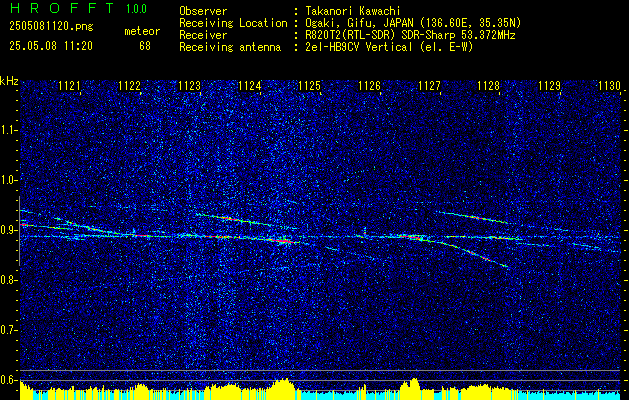Click the 0.9 kHz axis label

8,230
